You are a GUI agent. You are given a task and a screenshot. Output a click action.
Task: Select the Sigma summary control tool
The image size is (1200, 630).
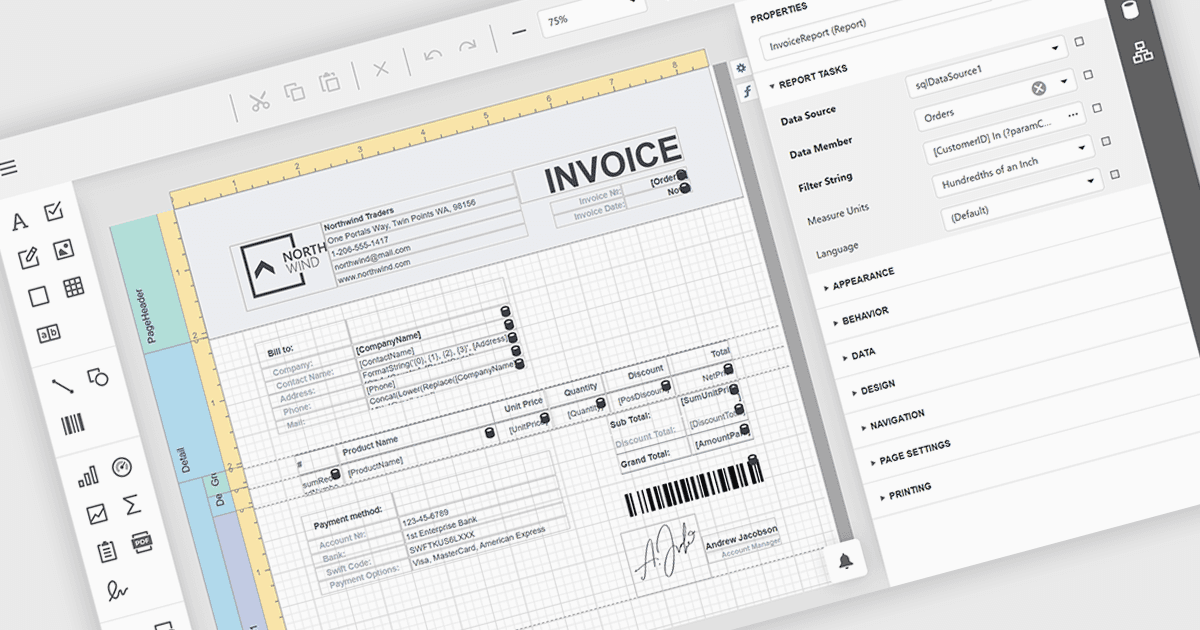[131, 504]
